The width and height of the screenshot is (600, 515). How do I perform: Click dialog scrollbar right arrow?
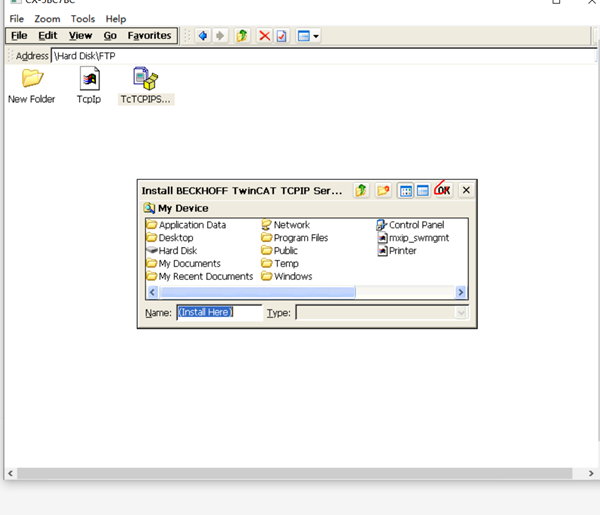pos(460,292)
